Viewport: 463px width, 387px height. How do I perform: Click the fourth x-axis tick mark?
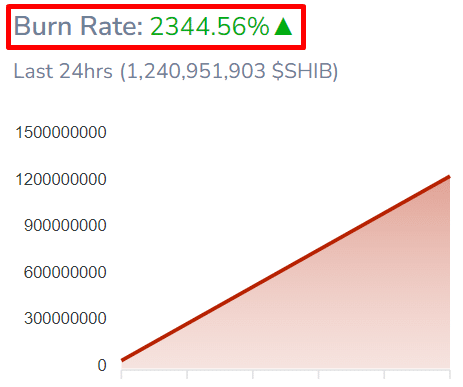click(318, 374)
